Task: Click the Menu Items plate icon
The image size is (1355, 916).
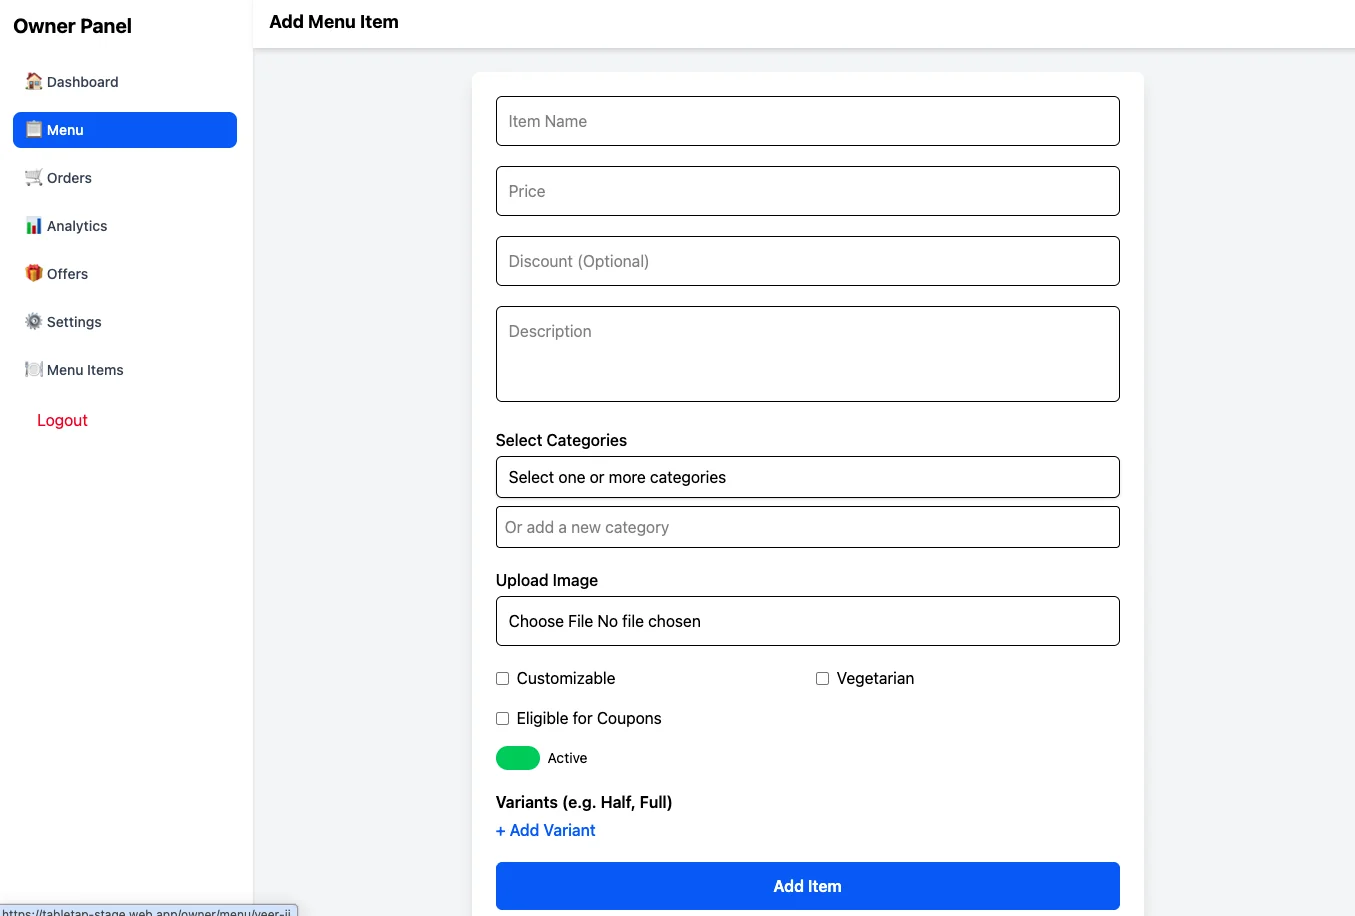Action: [34, 369]
